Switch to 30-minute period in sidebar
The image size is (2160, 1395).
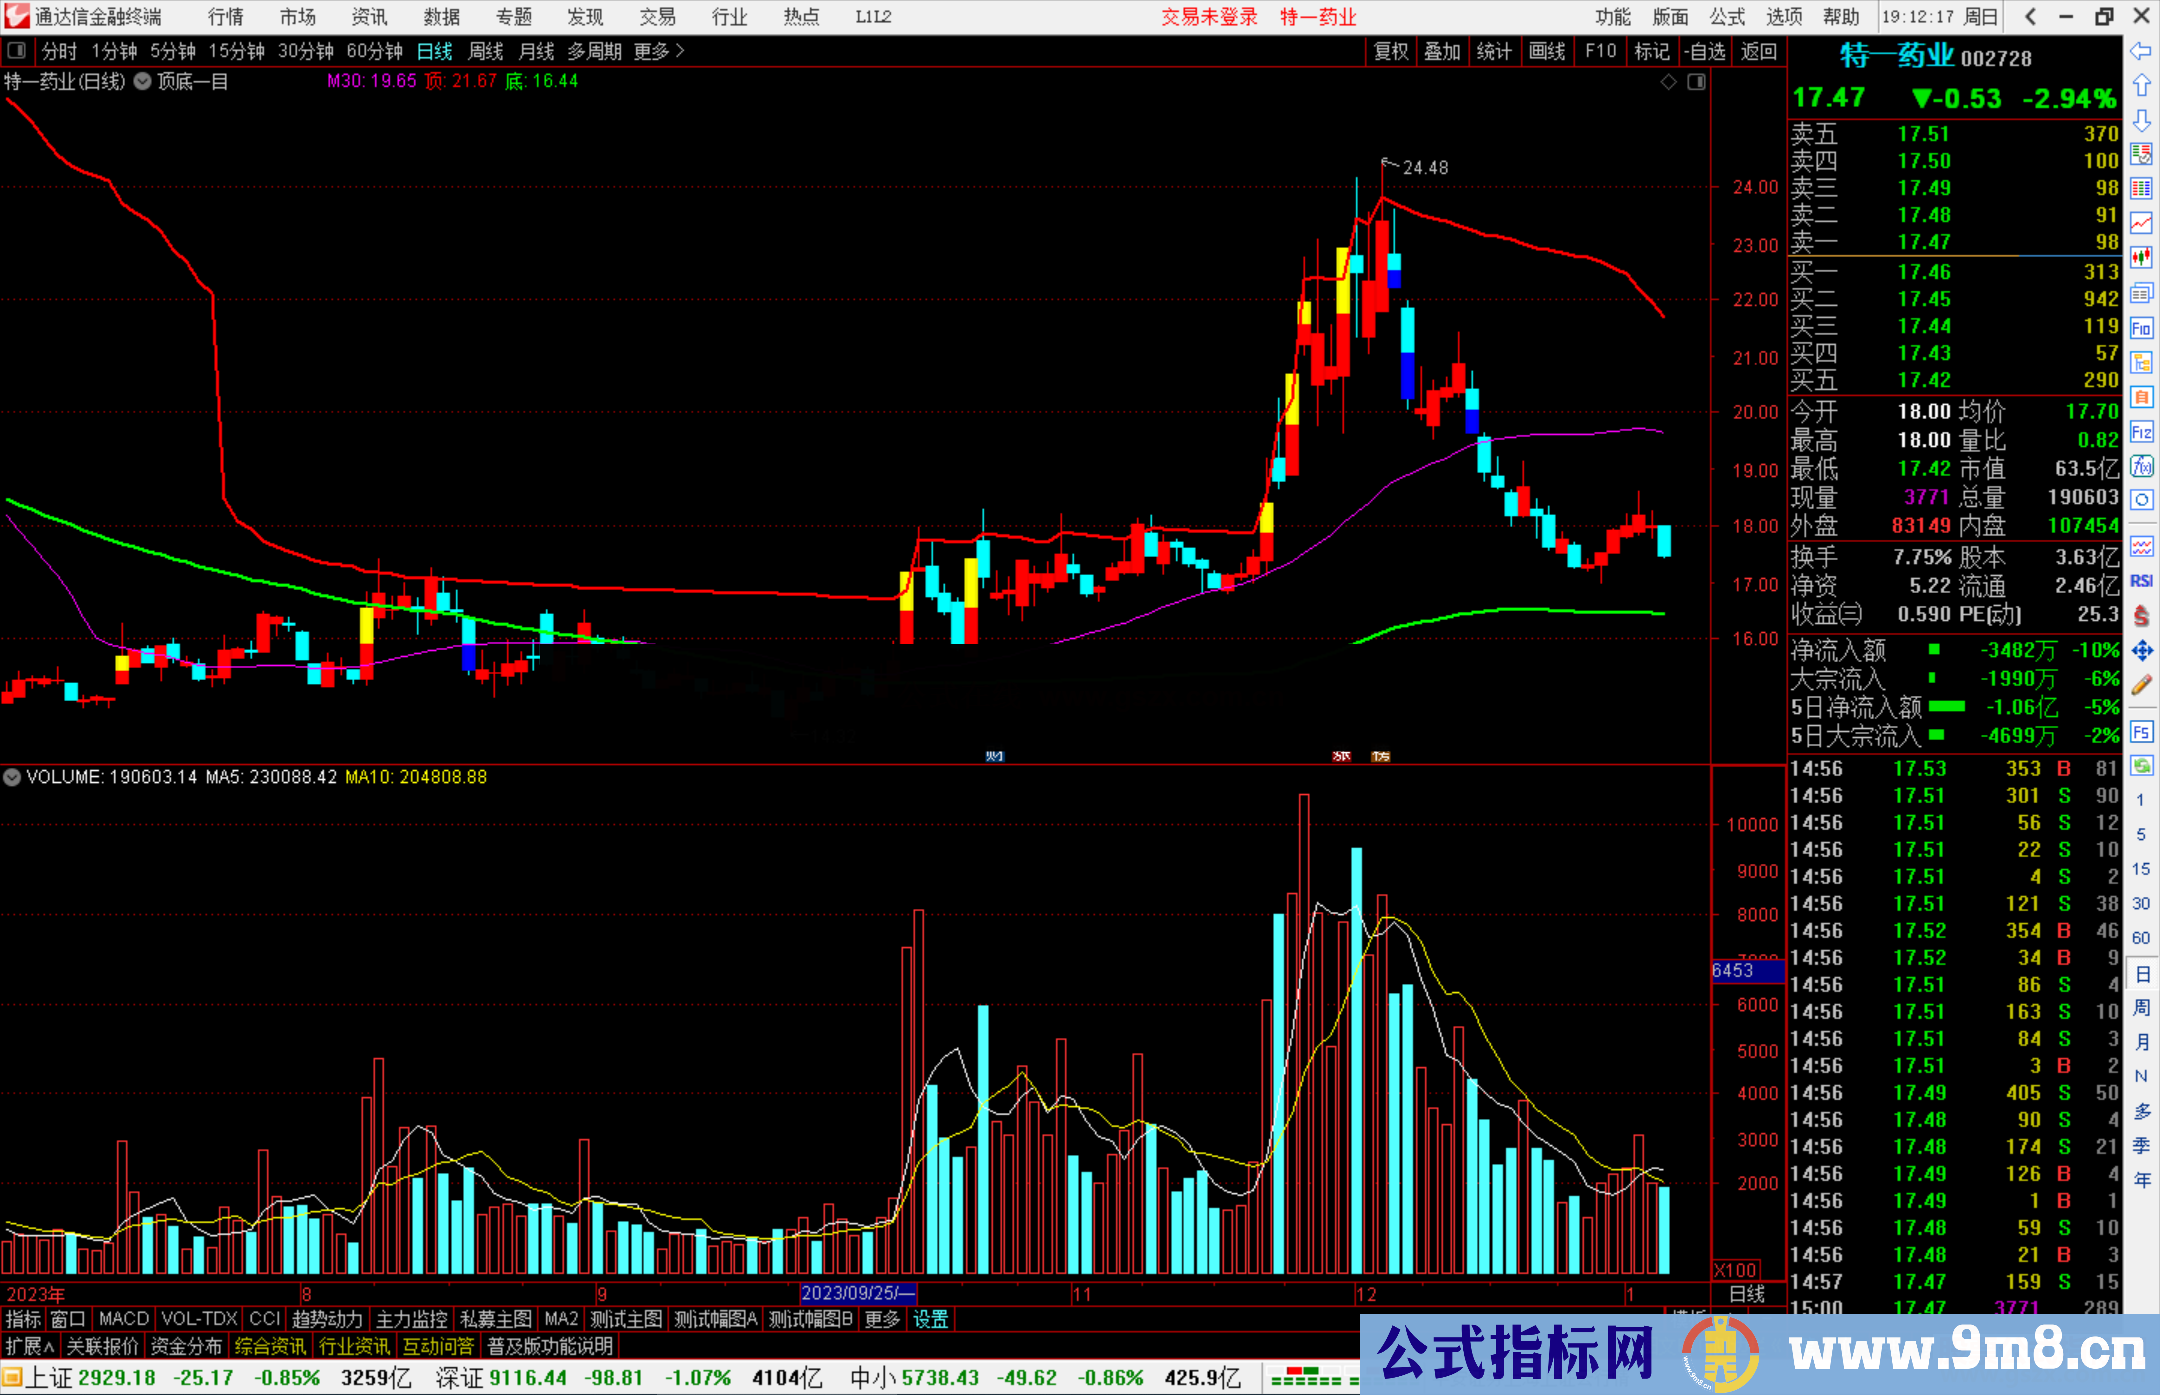click(2140, 904)
